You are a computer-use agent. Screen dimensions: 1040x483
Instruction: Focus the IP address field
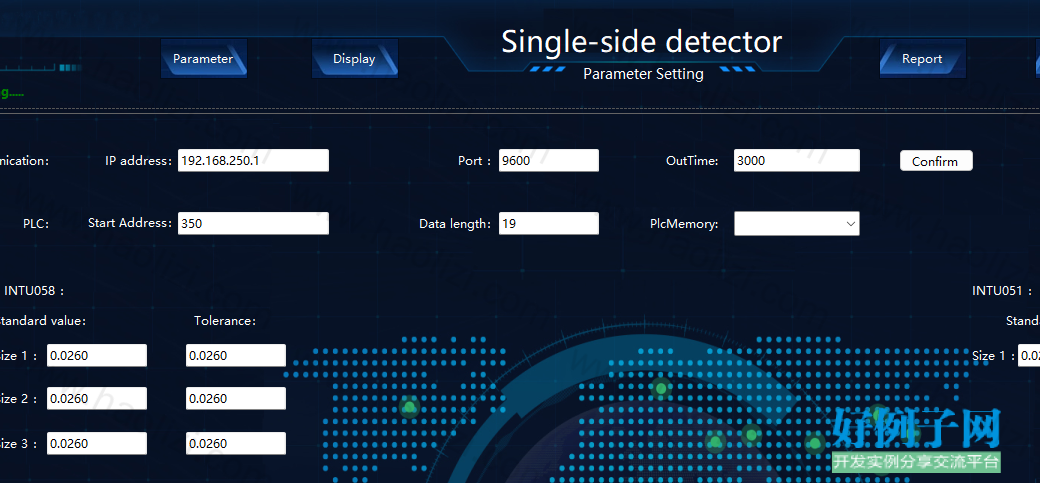pos(253,161)
